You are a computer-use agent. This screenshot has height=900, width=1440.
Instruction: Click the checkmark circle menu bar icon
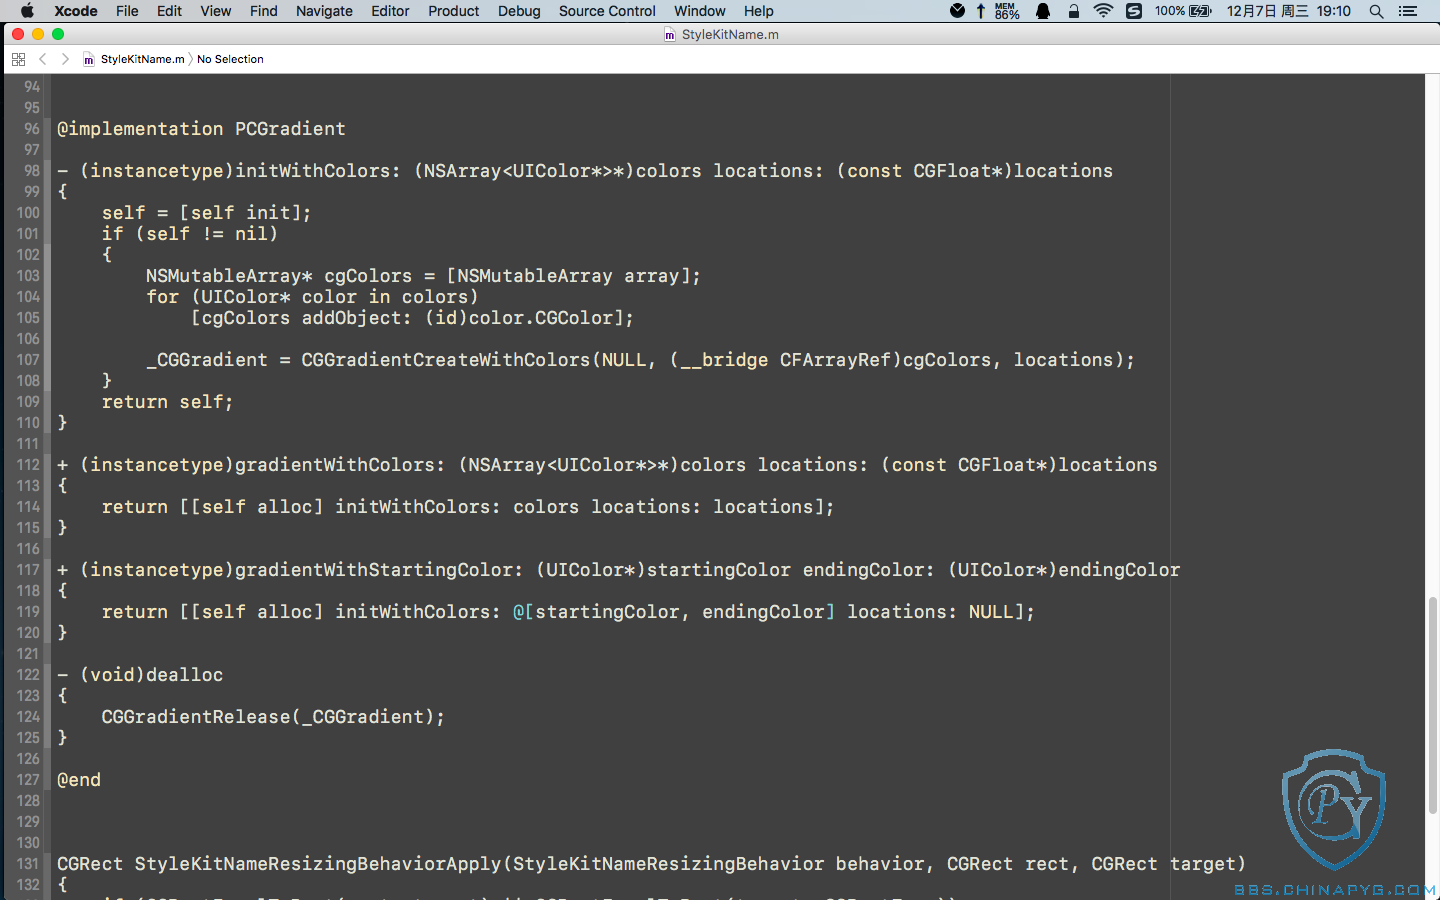(x=957, y=11)
